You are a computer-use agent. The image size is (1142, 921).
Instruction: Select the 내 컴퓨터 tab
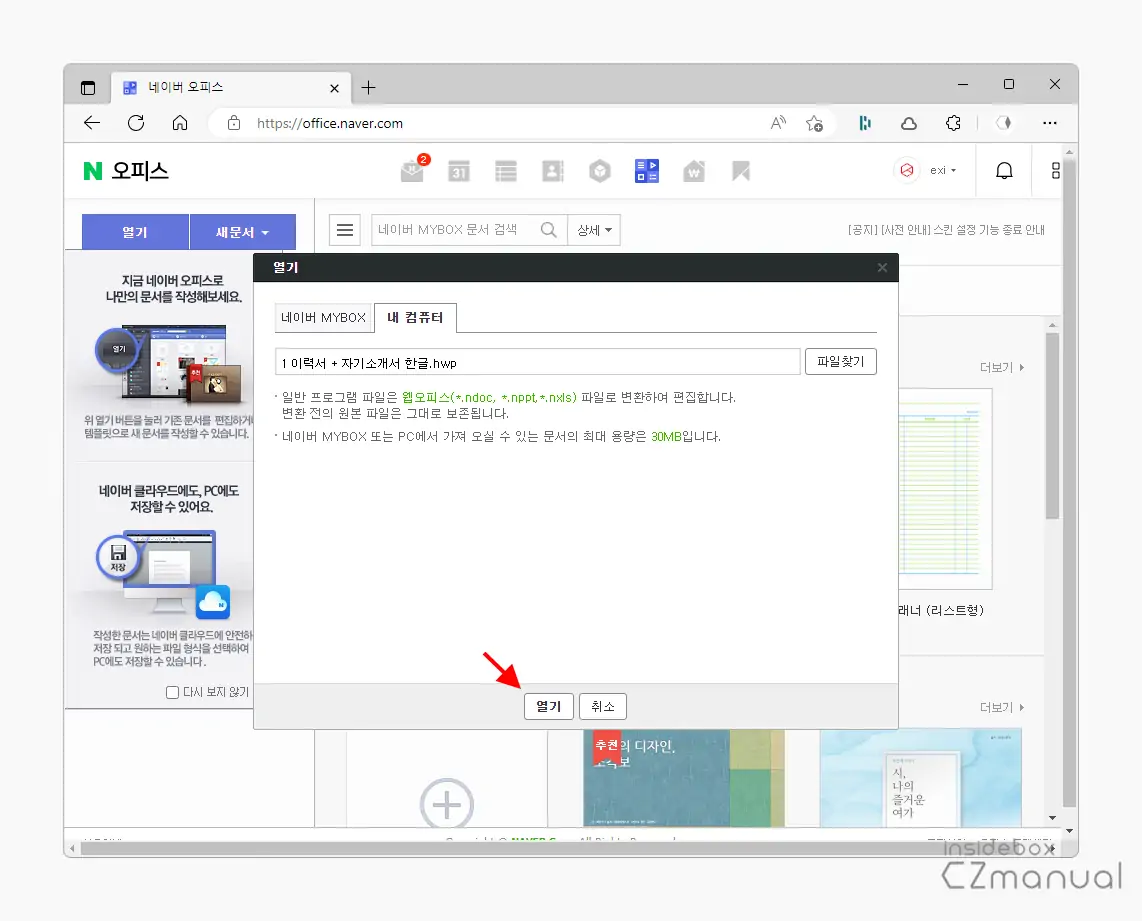pos(415,318)
